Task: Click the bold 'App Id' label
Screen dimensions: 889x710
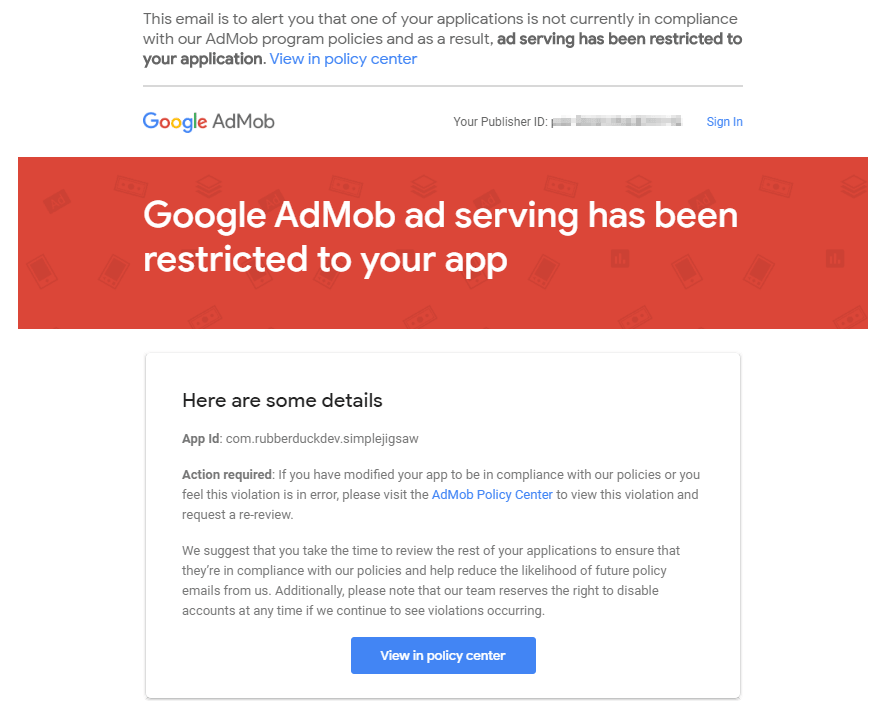Action: (201, 438)
